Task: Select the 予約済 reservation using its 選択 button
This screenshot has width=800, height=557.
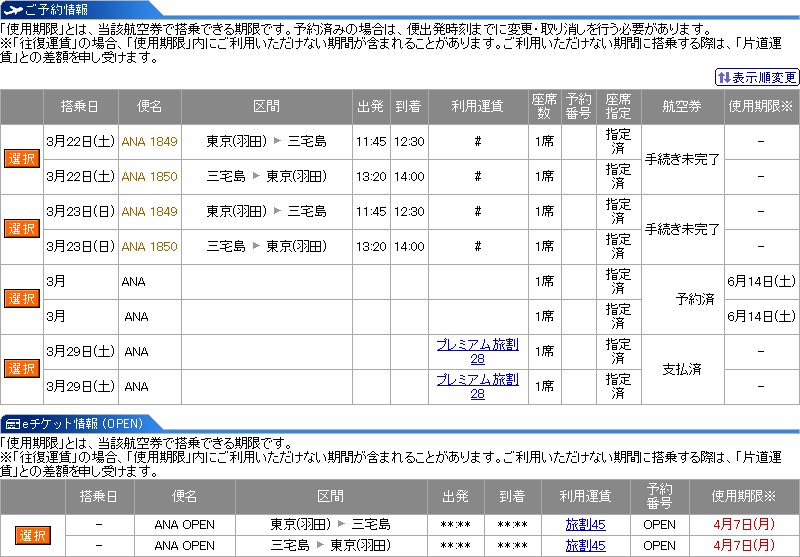Action: (22, 298)
